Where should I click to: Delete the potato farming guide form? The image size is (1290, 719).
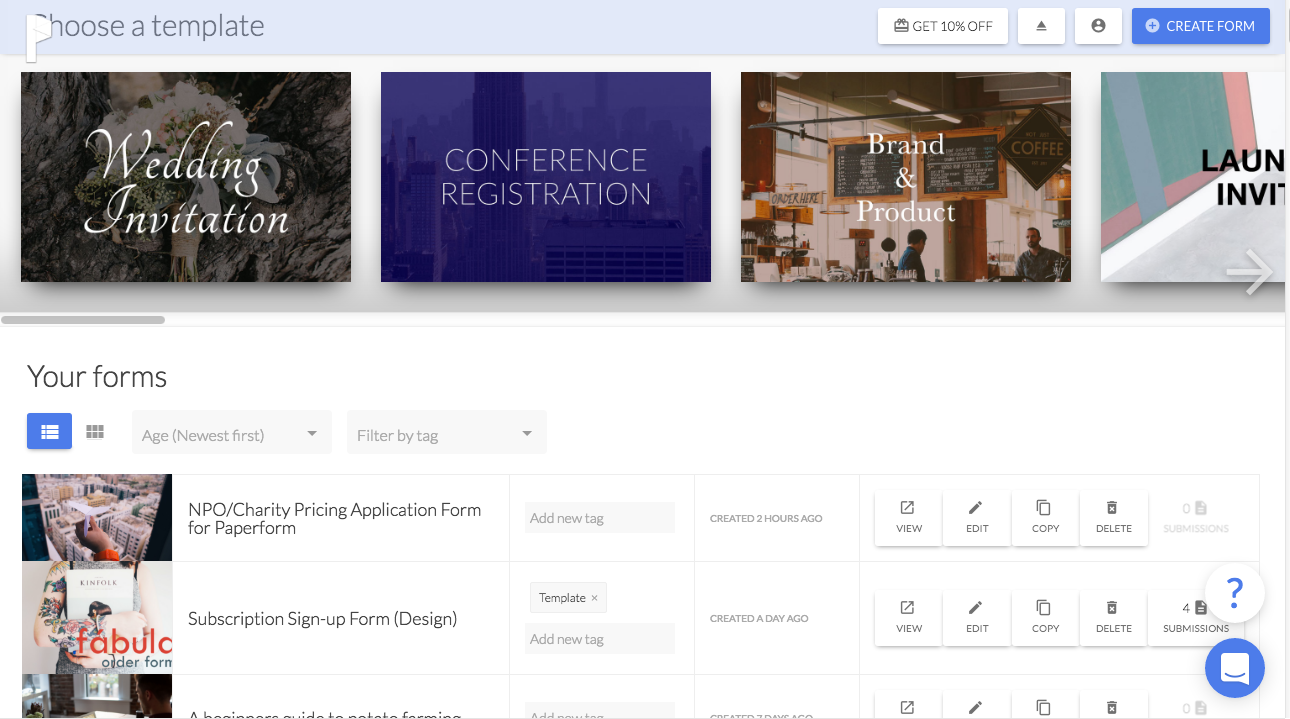coord(1113,705)
